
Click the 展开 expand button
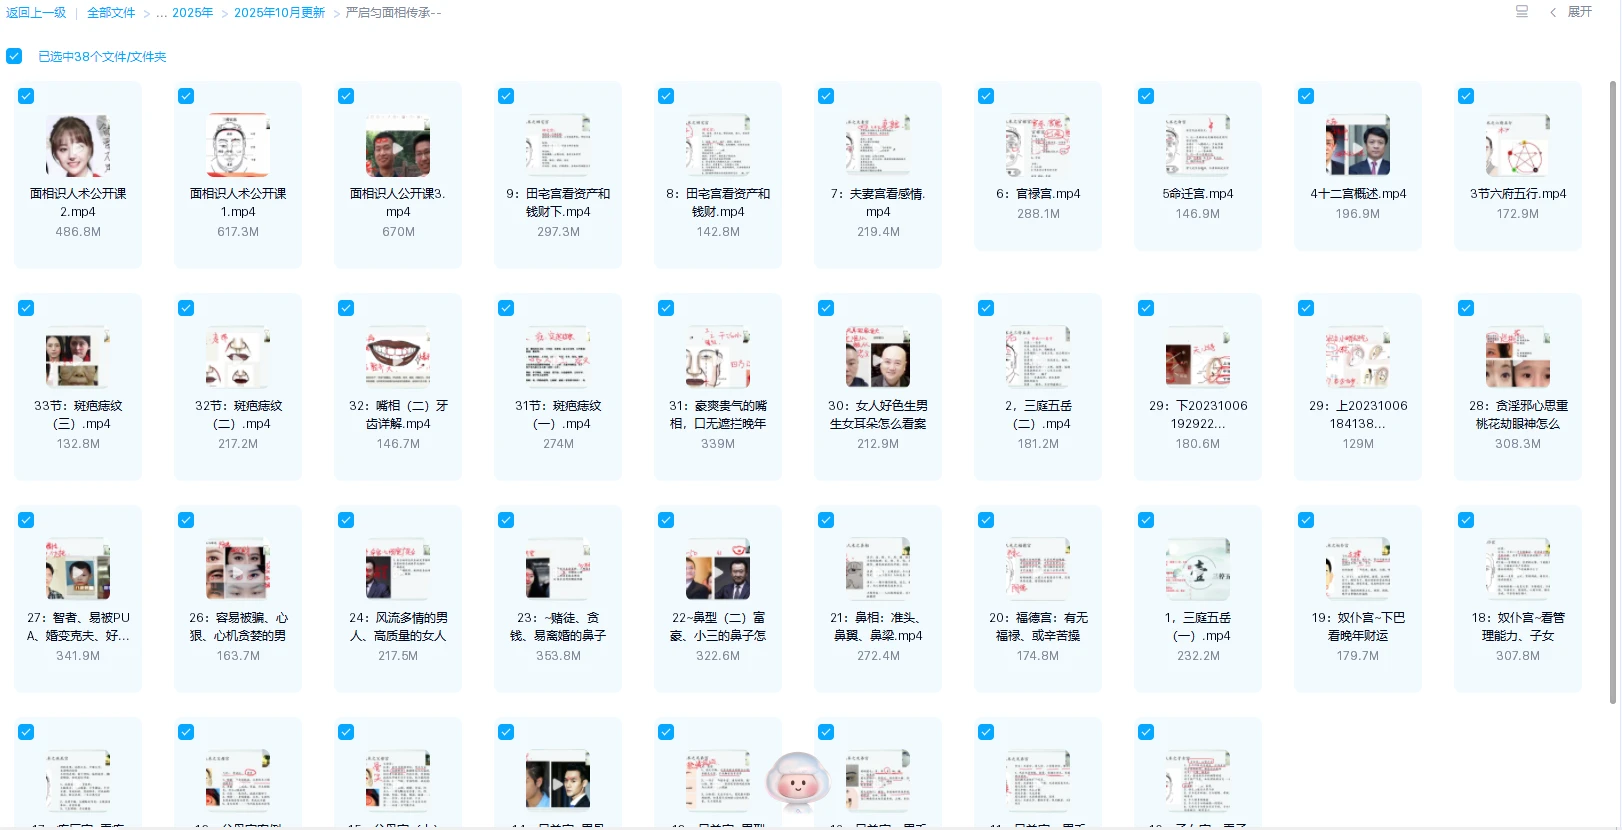[1579, 12]
